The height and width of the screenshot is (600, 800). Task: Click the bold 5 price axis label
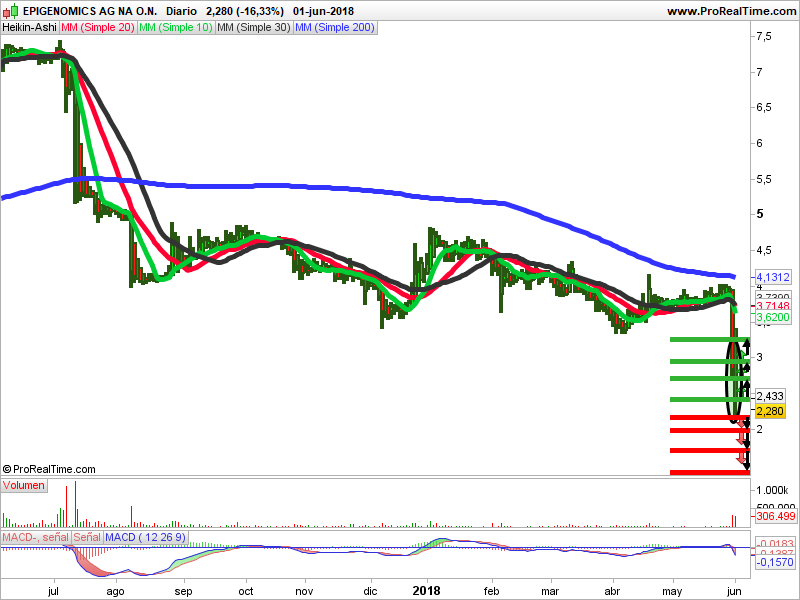pos(760,214)
